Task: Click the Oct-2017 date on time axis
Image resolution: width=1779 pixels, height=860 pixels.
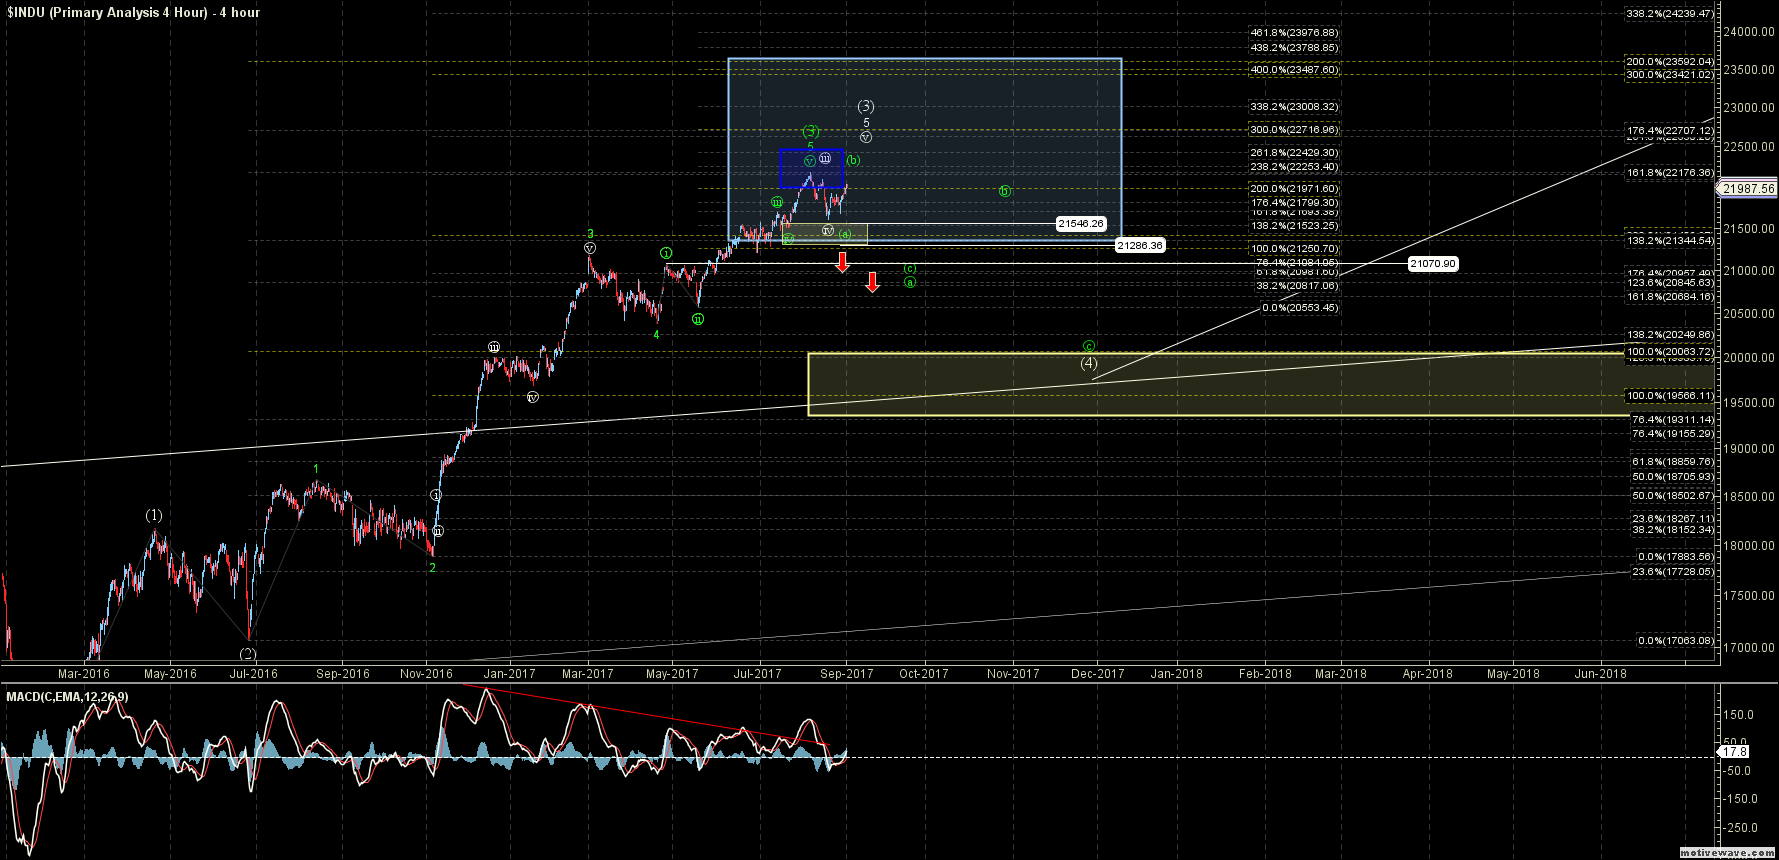Action: (923, 674)
